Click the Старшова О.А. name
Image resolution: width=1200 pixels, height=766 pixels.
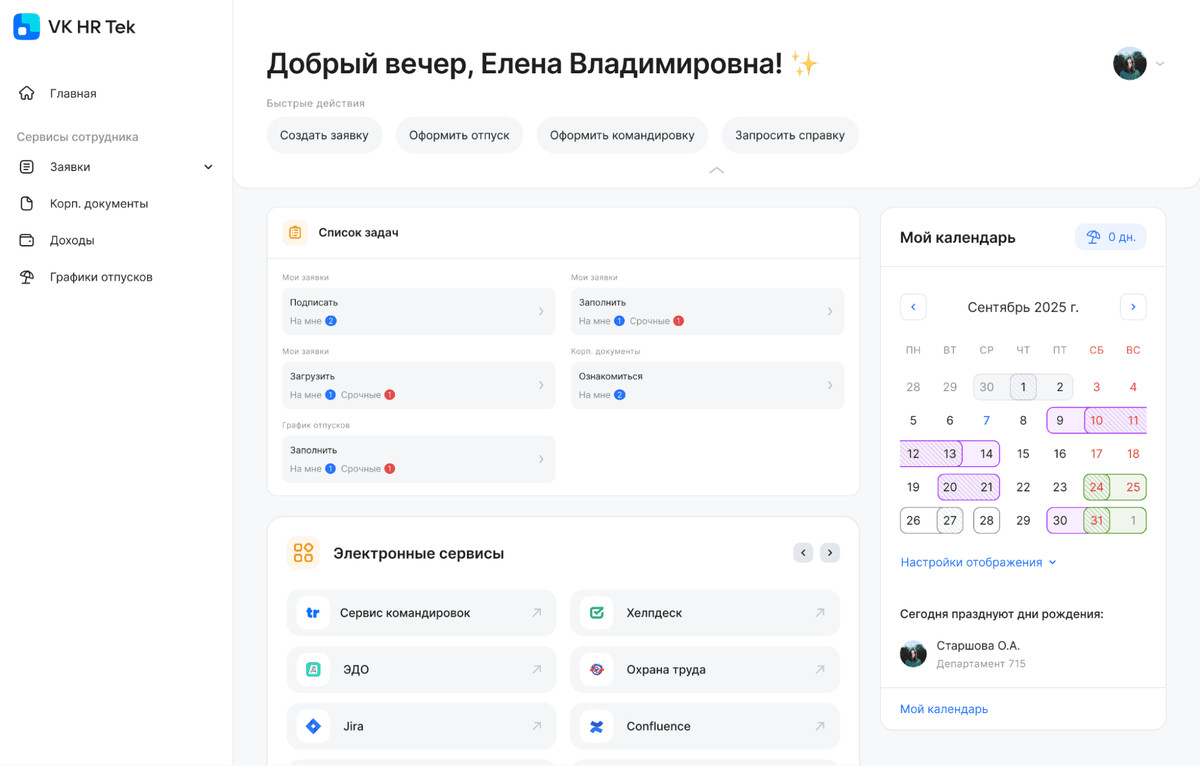coord(978,646)
